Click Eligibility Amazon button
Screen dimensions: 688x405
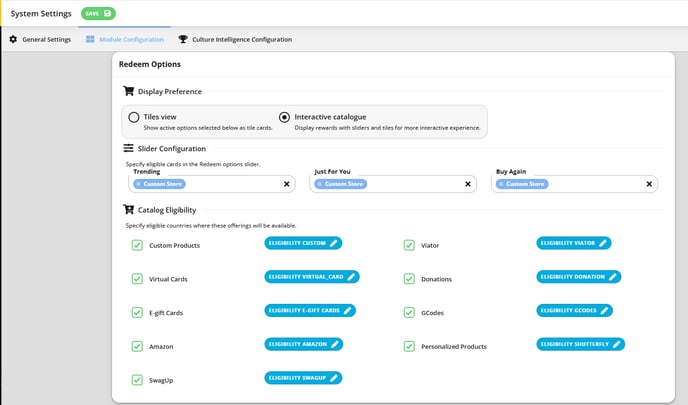point(304,344)
